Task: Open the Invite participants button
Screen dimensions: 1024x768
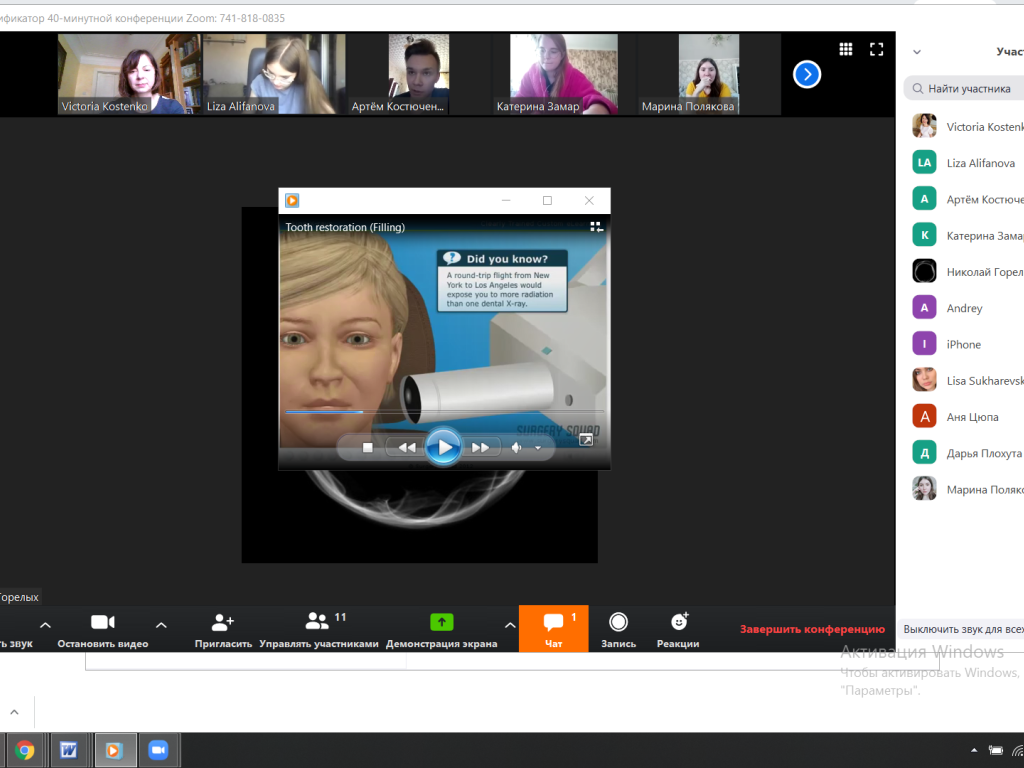Action: click(x=223, y=629)
